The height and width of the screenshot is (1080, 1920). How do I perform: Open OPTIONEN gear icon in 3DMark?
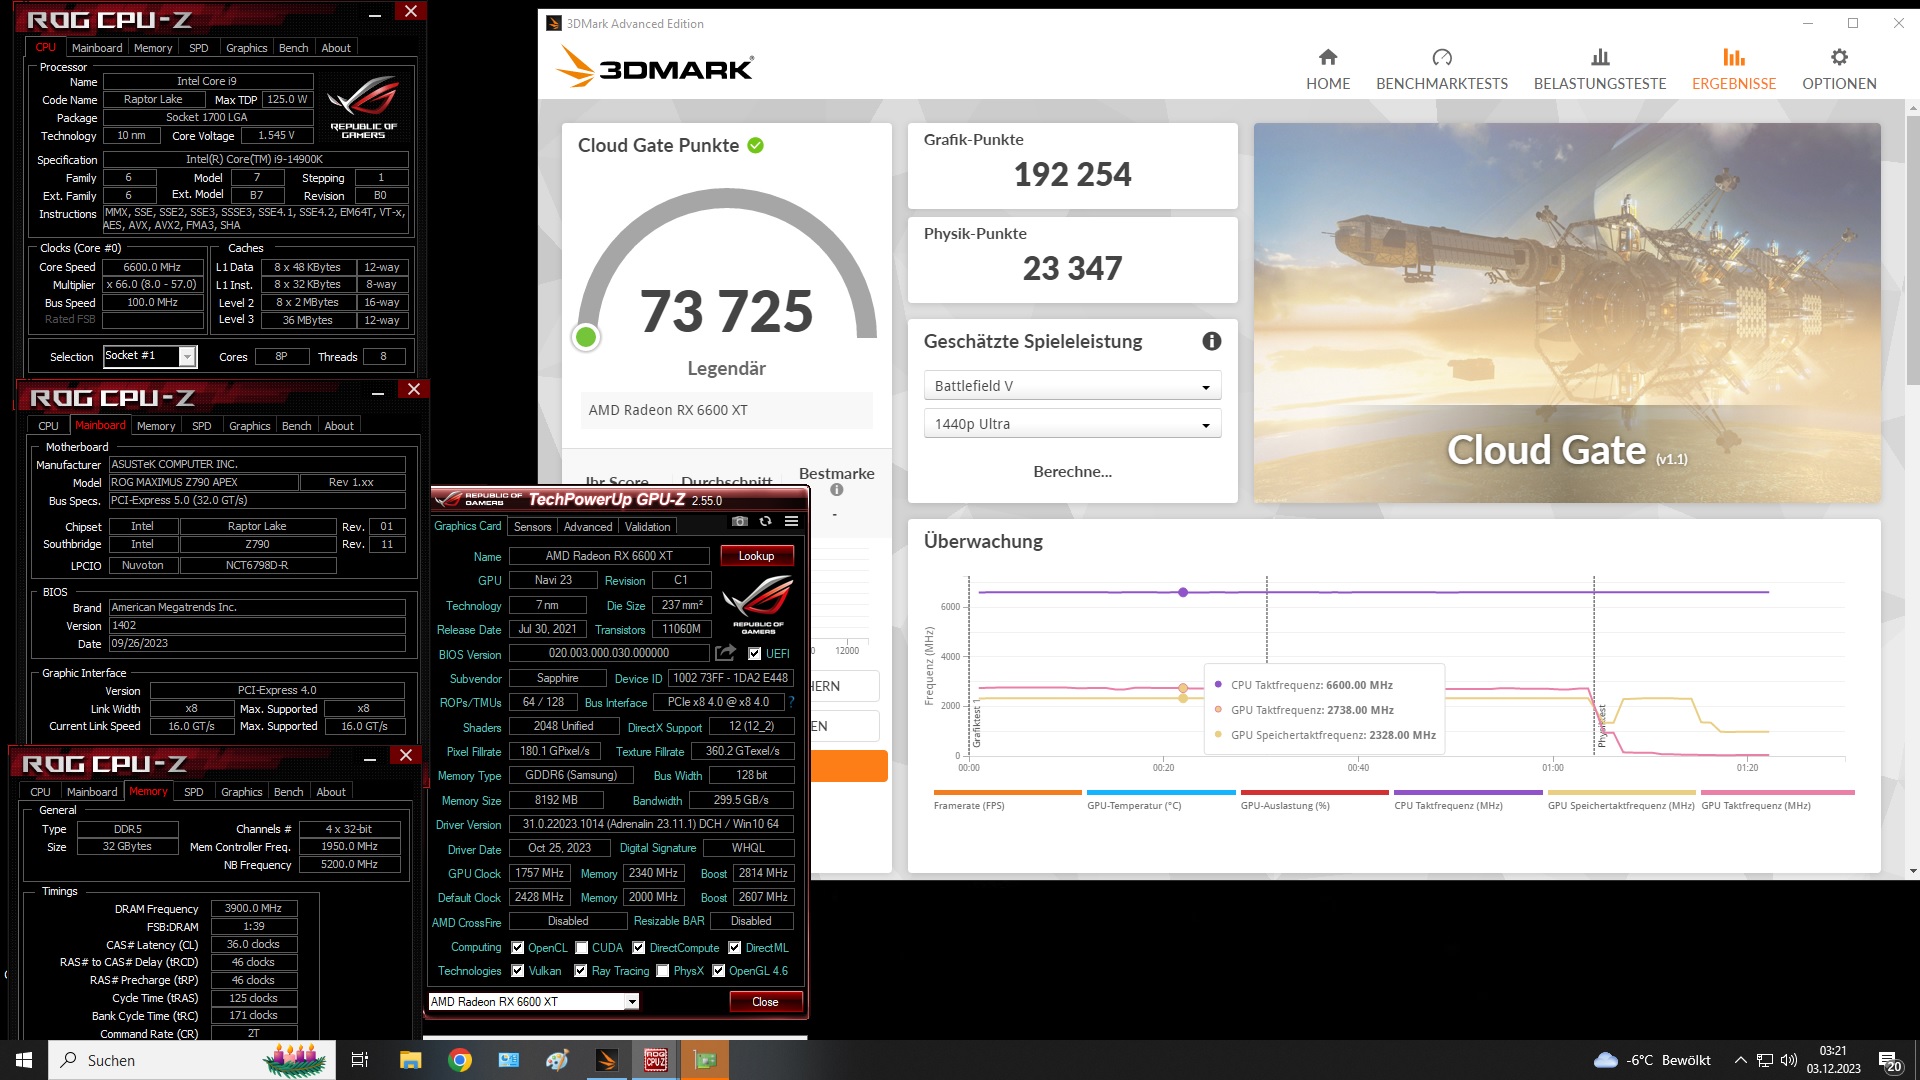1839,57
